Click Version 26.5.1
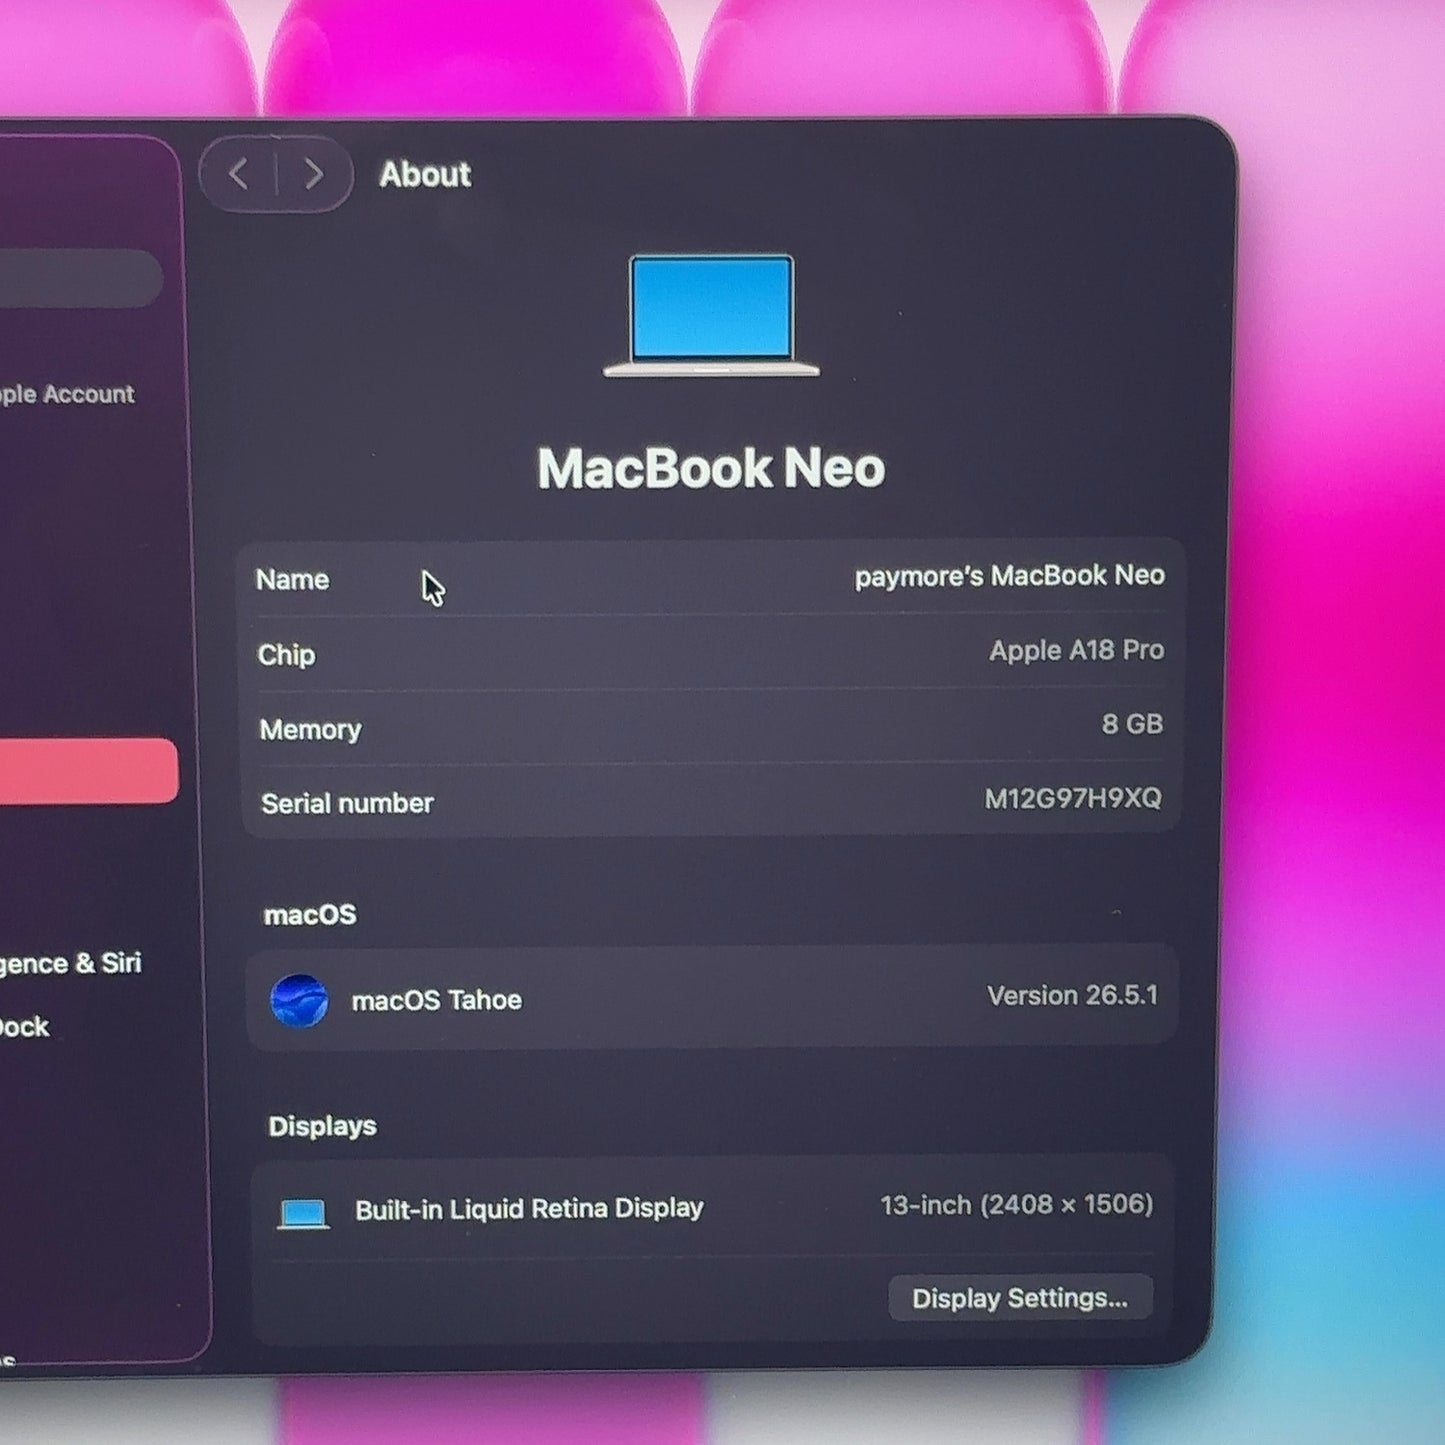The image size is (1445, 1445). click(1072, 996)
